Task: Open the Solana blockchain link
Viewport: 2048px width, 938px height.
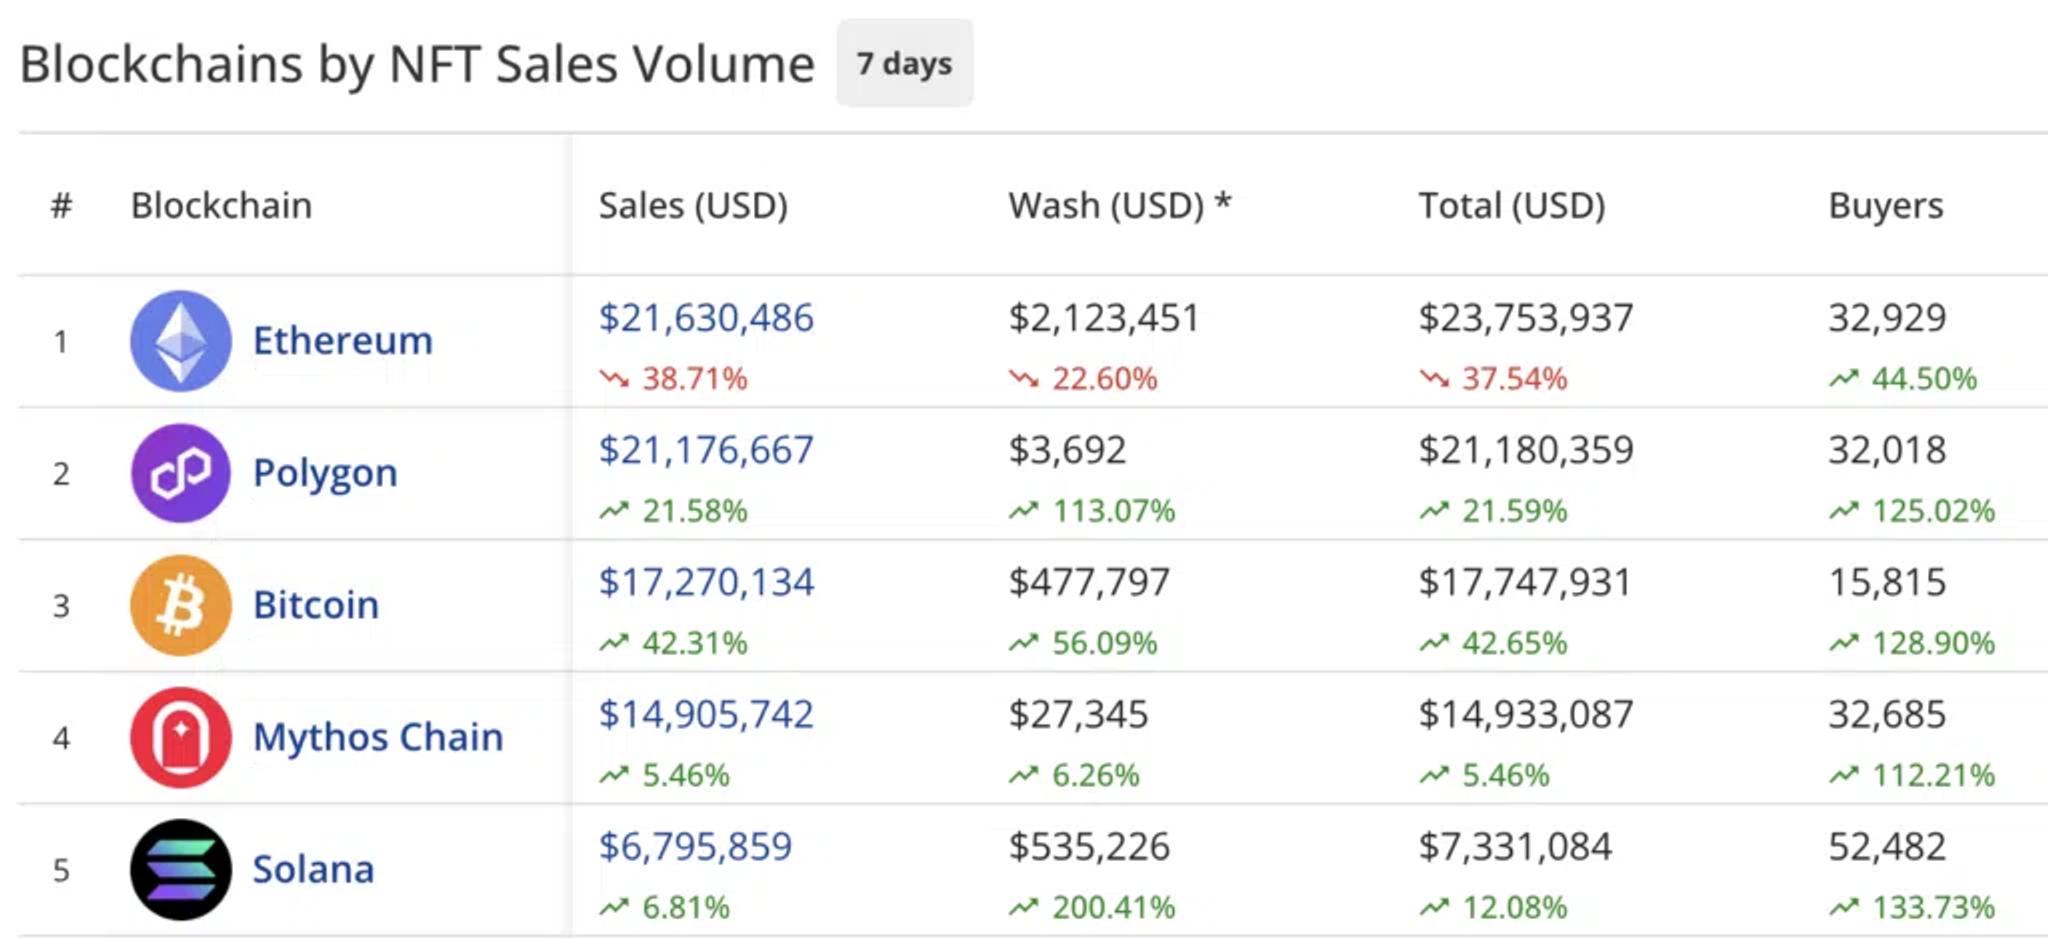Action: tap(313, 869)
